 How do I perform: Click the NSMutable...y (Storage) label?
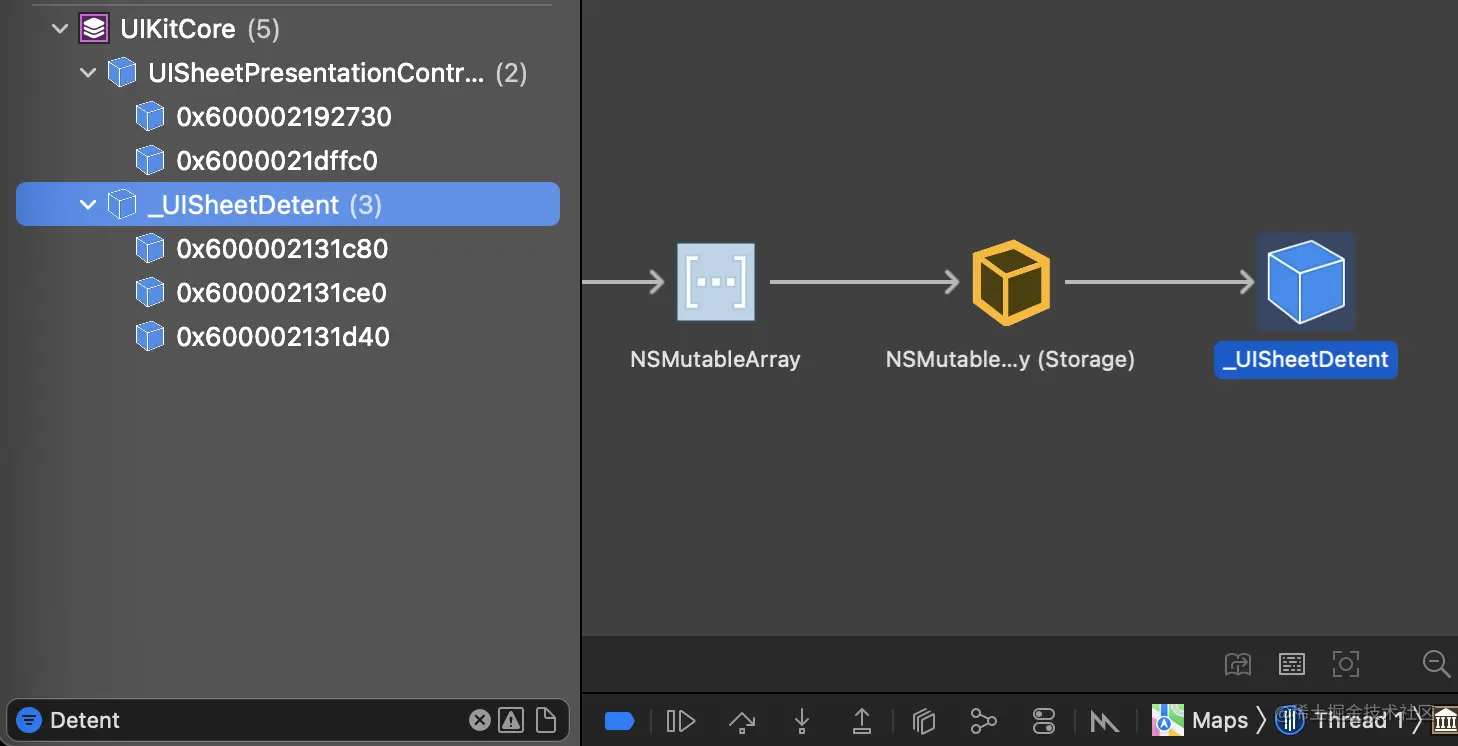tap(1010, 360)
